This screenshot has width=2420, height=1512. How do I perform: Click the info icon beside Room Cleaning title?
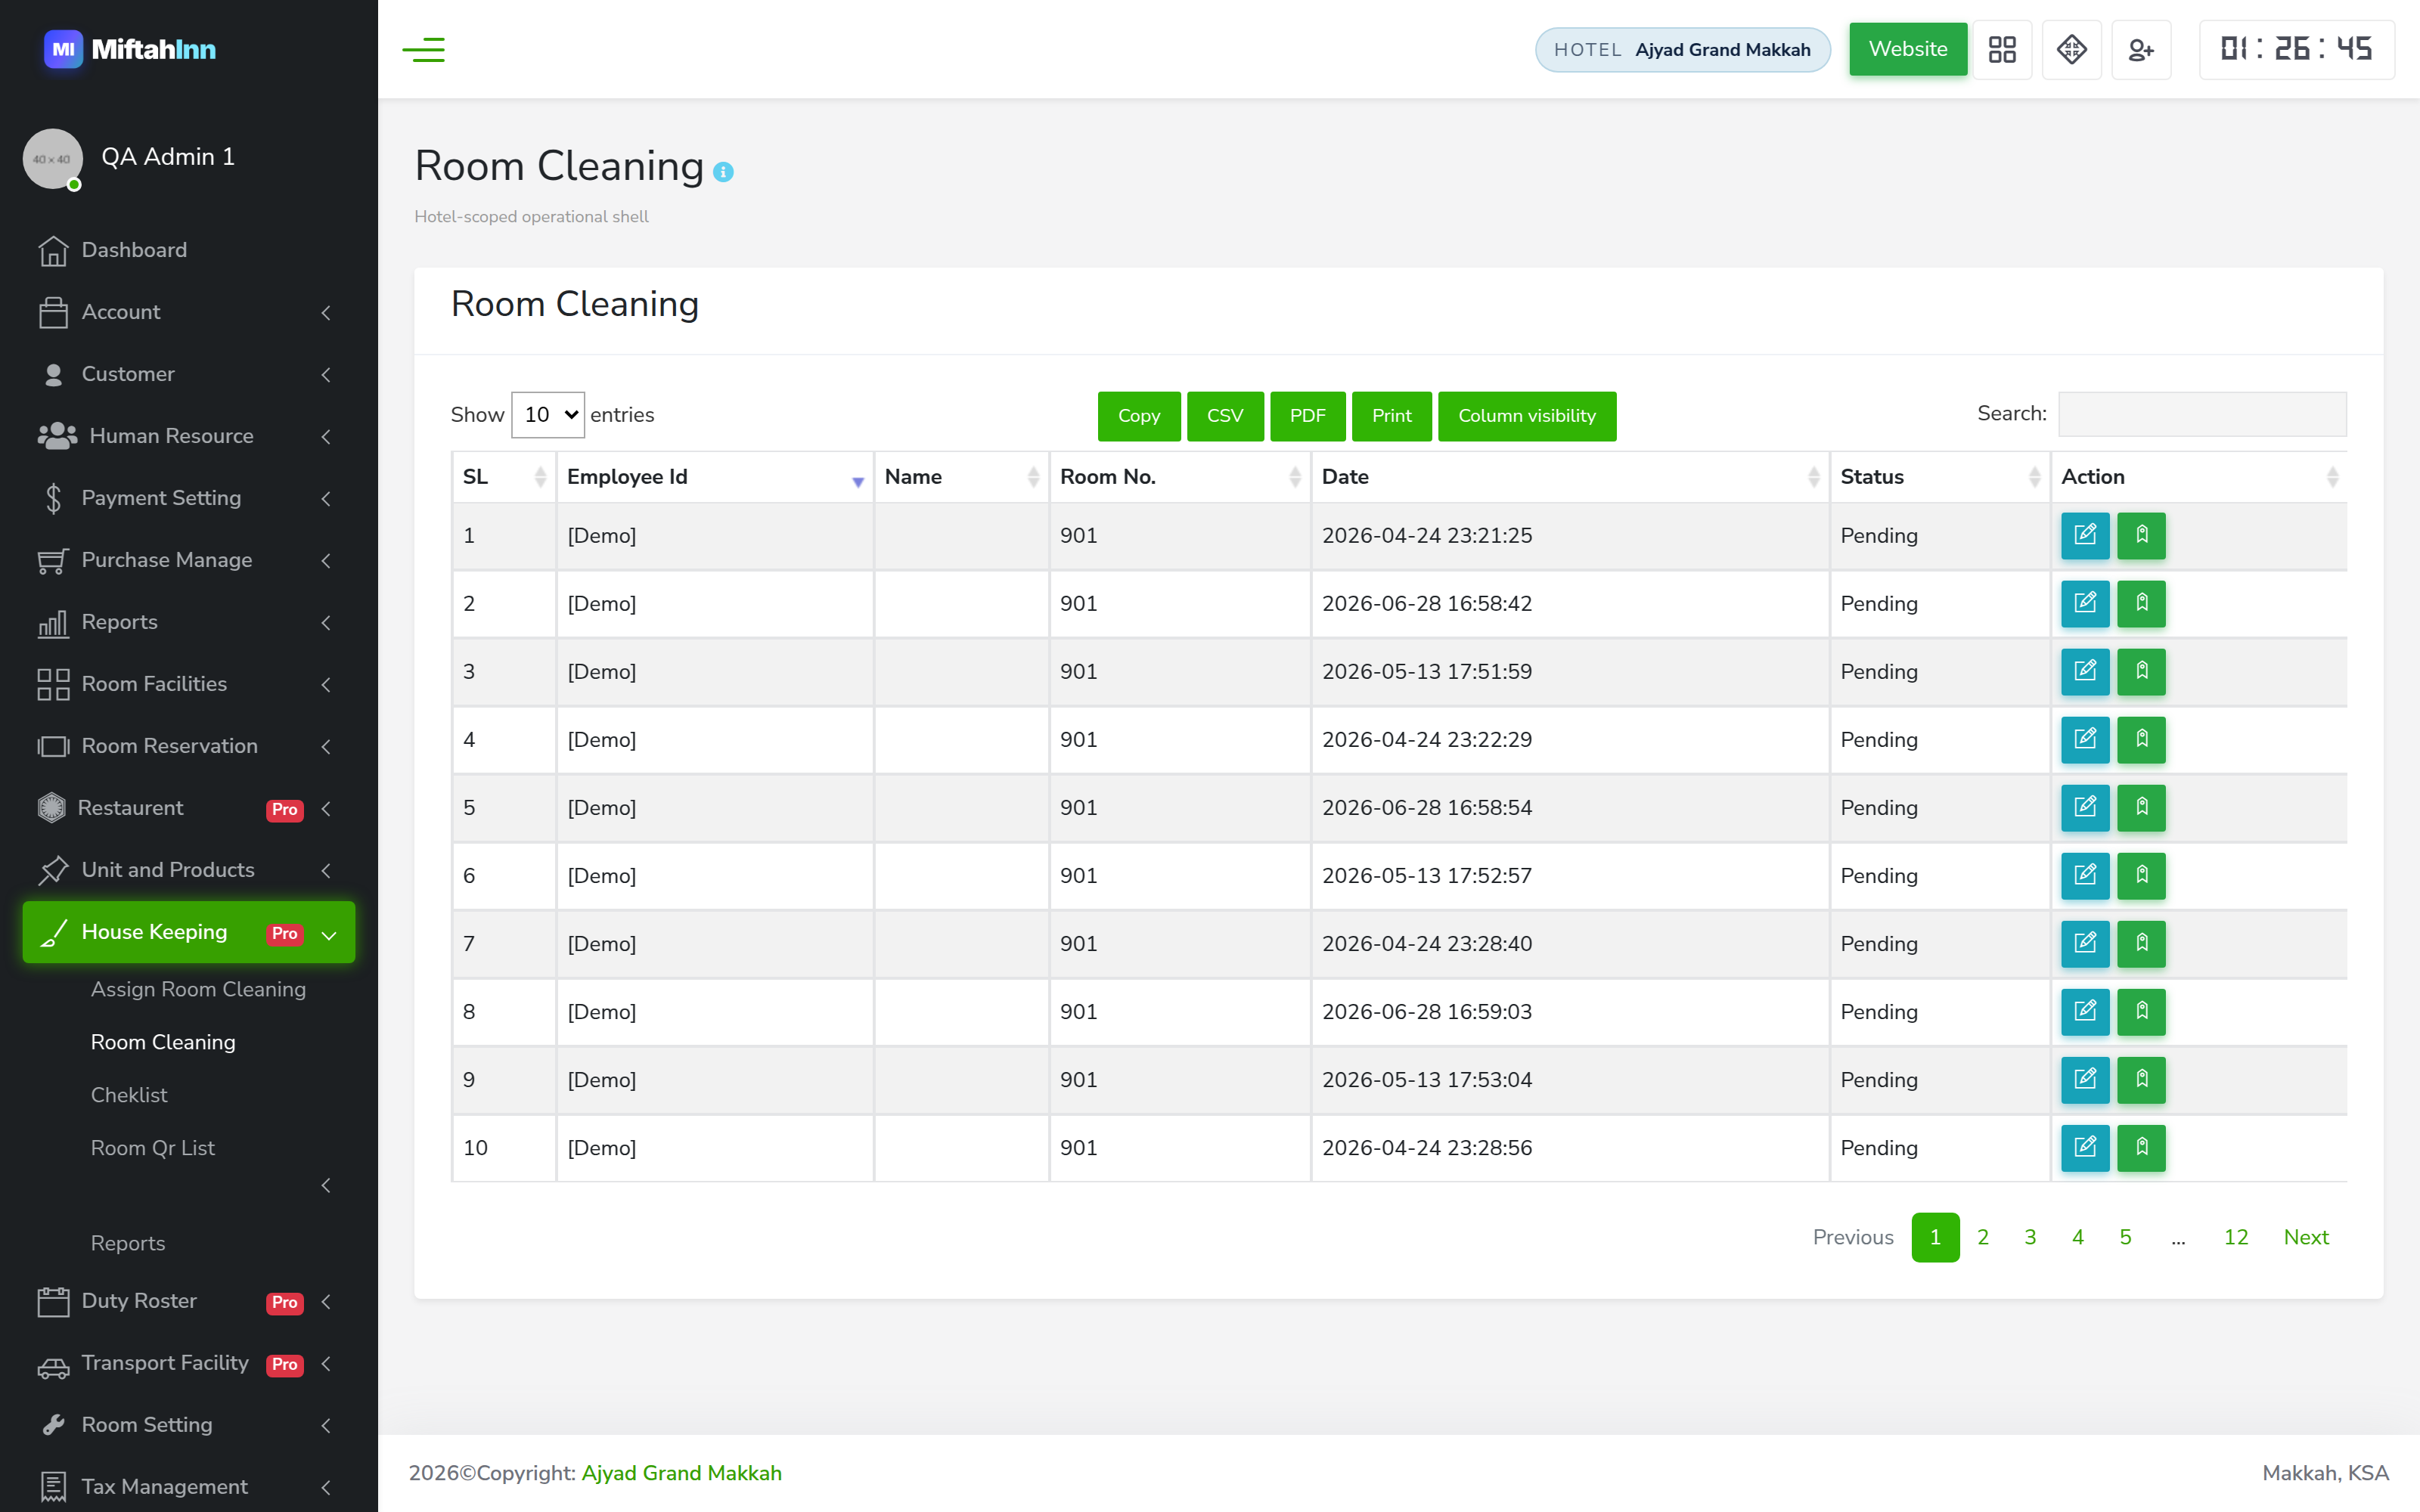(723, 172)
